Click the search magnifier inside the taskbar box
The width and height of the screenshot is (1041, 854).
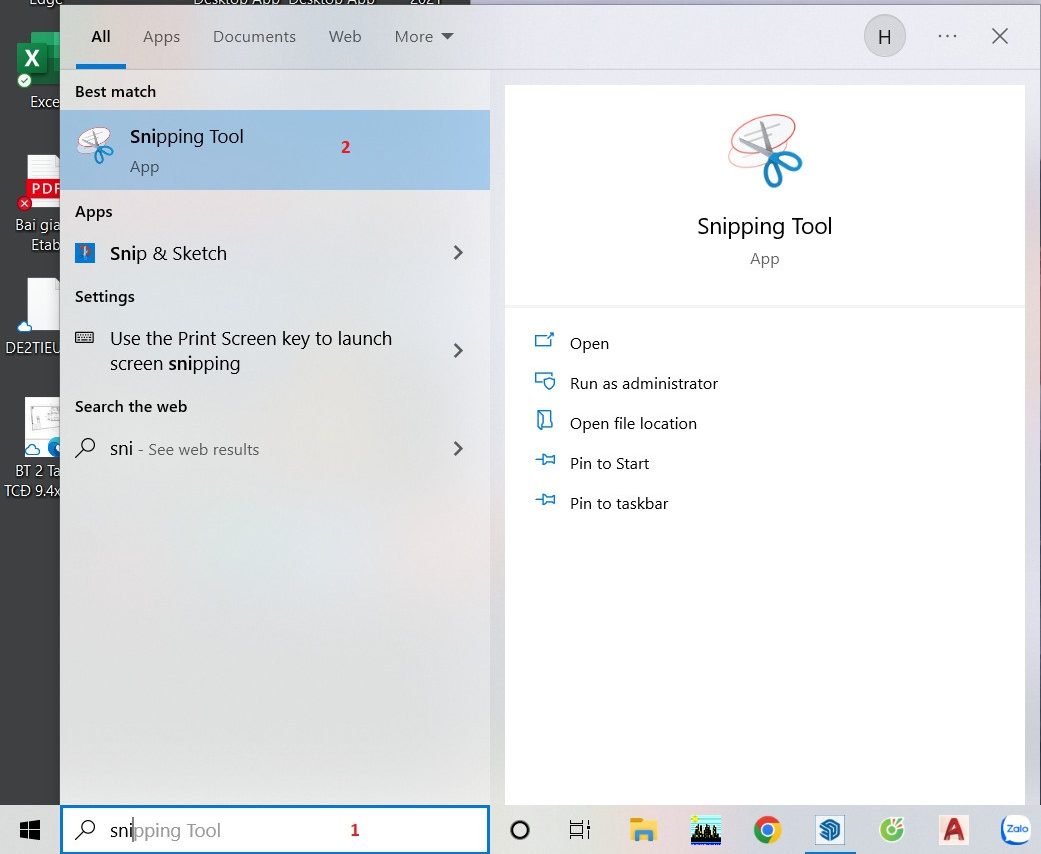(86, 829)
